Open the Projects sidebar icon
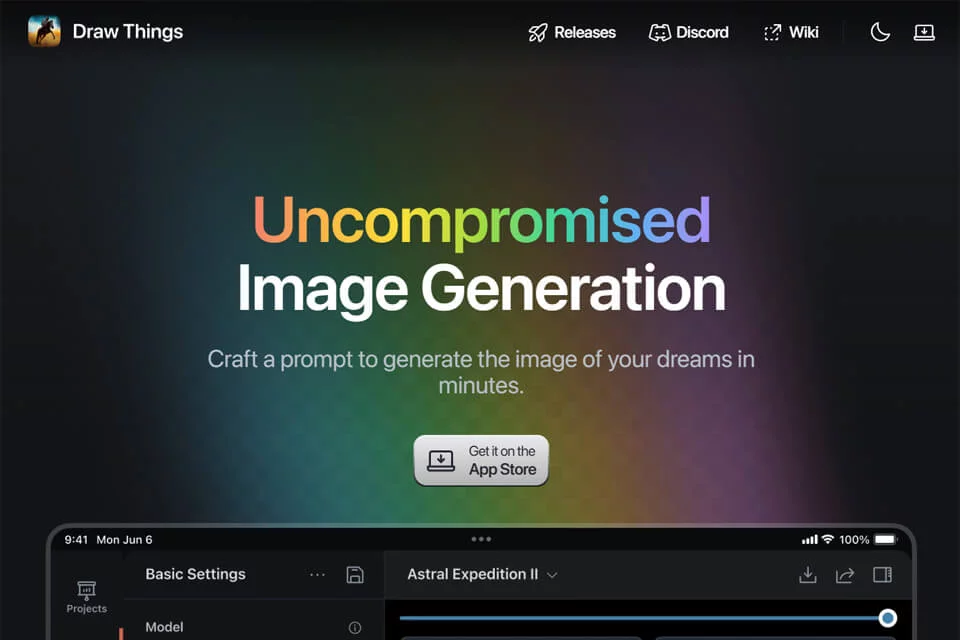 coord(86,597)
